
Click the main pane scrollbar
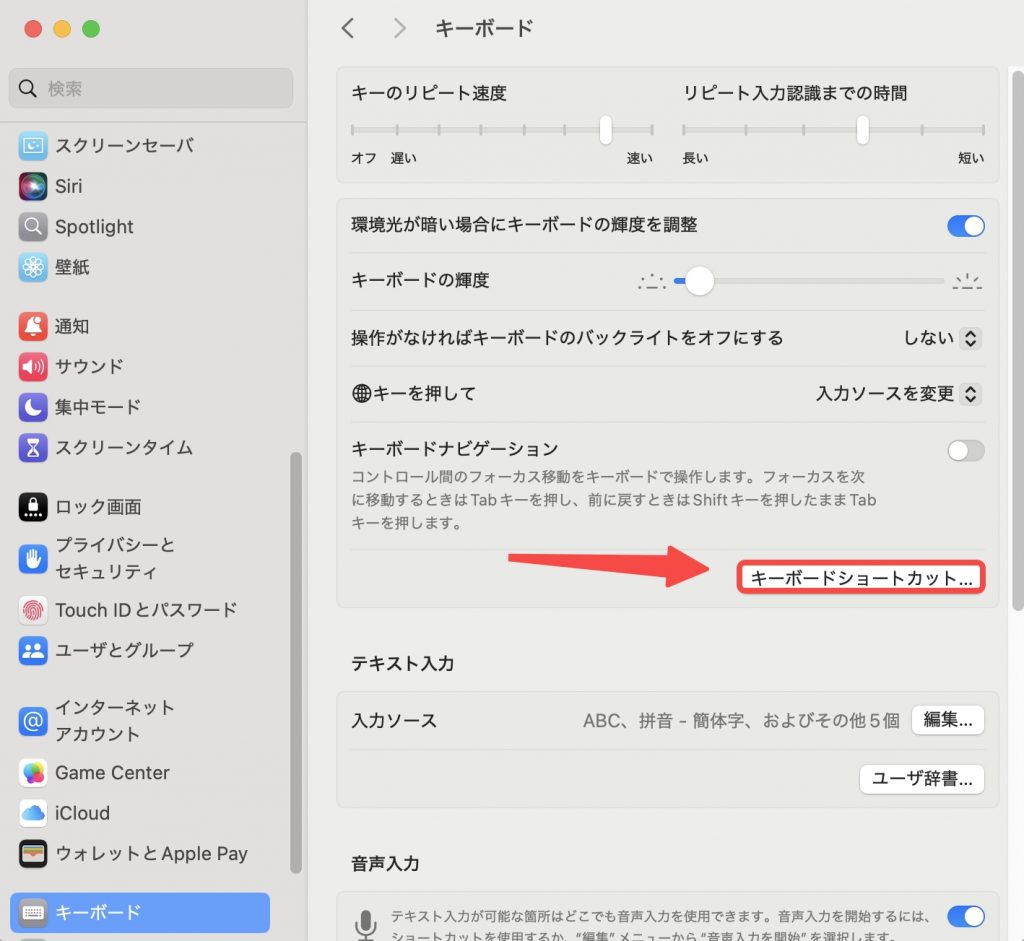1018,341
